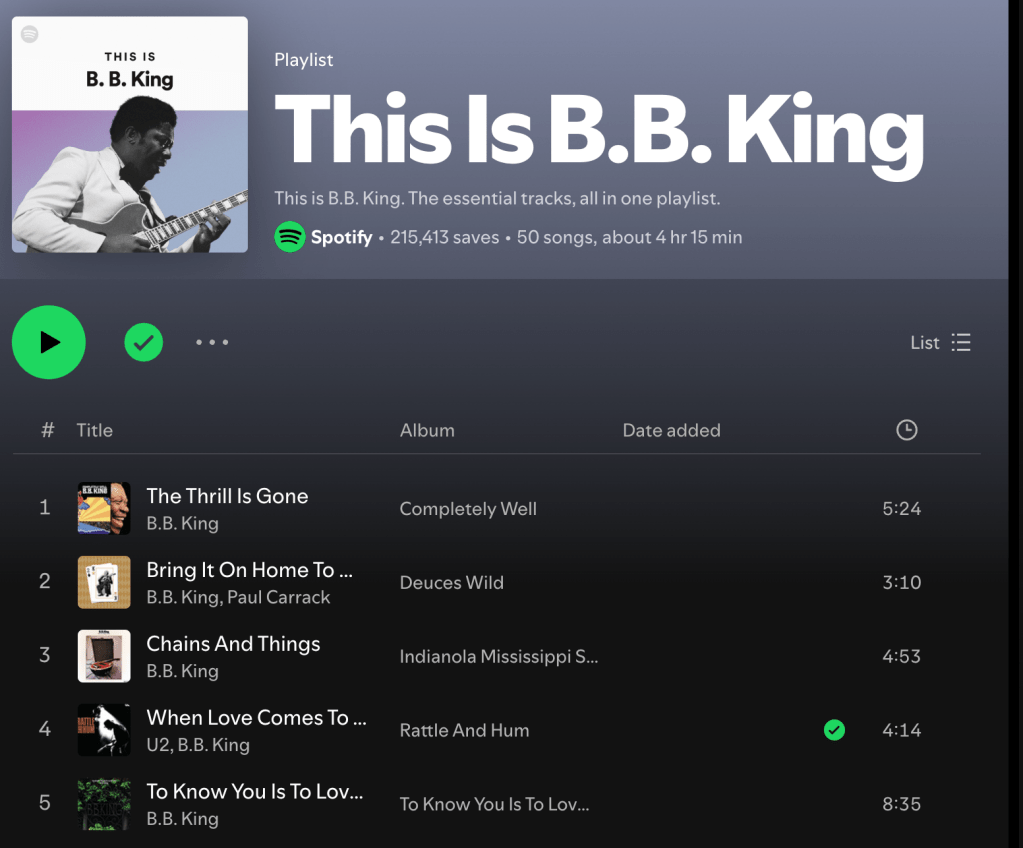Select the Chains And Things track title

pyautogui.click(x=233, y=644)
